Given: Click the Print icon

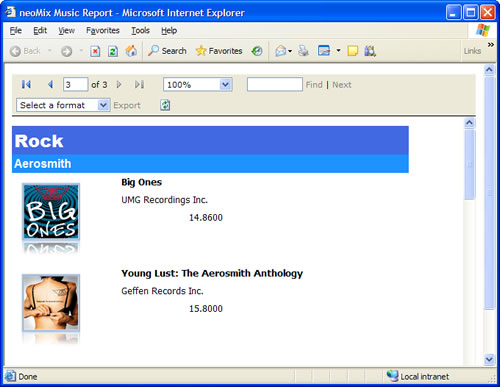Looking at the screenshot, I should coord(303,51).
